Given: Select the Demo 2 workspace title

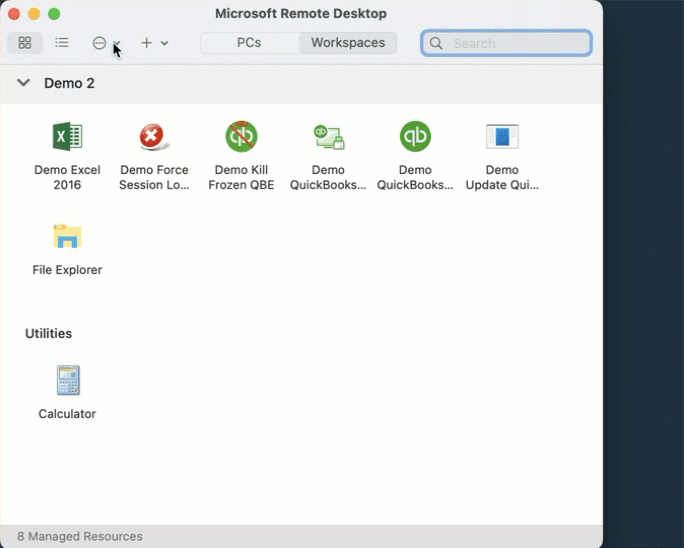Looking at the screenshot, I should [69, 83].
